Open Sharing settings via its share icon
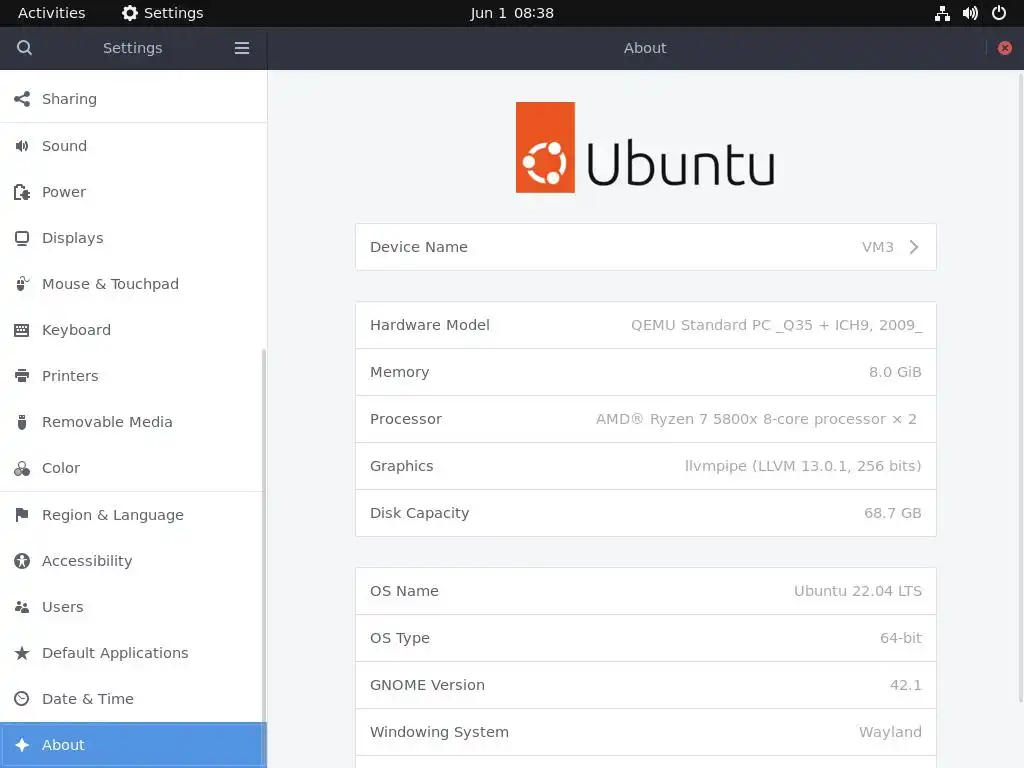This screenshot has height=768, width=1024. point(22,99)
